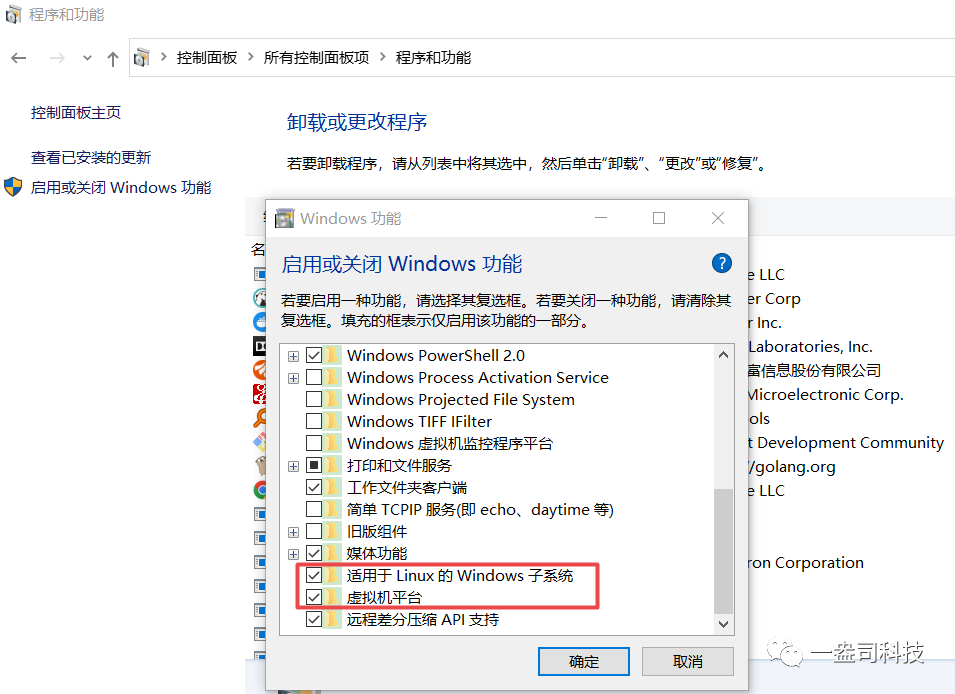
Task: Click folder icon of 工作文件夹客户端
Action: point(333,487)
